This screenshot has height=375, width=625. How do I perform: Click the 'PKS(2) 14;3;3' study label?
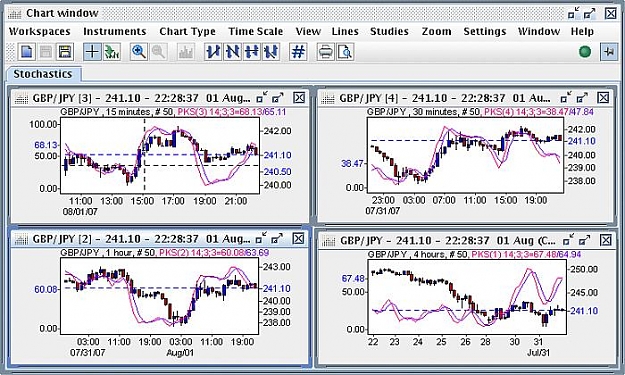[189, 253]
